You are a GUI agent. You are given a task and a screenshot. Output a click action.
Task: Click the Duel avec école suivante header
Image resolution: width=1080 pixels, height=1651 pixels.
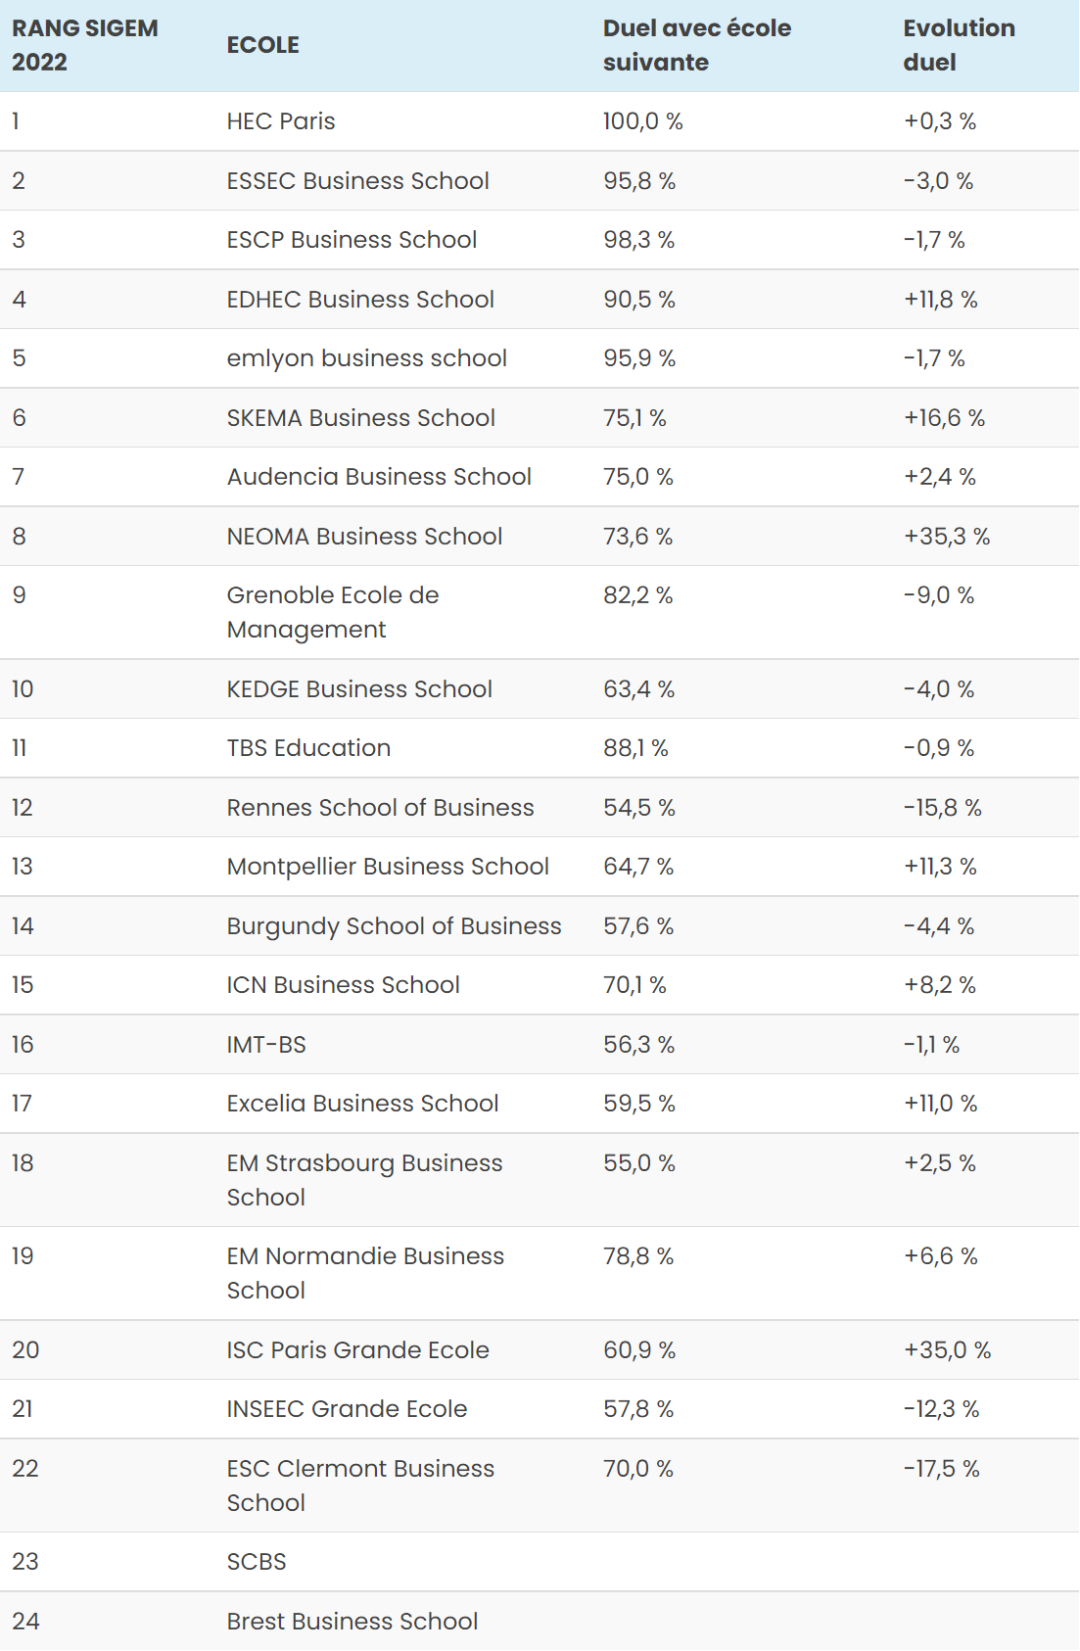click(x=696, y=45)
